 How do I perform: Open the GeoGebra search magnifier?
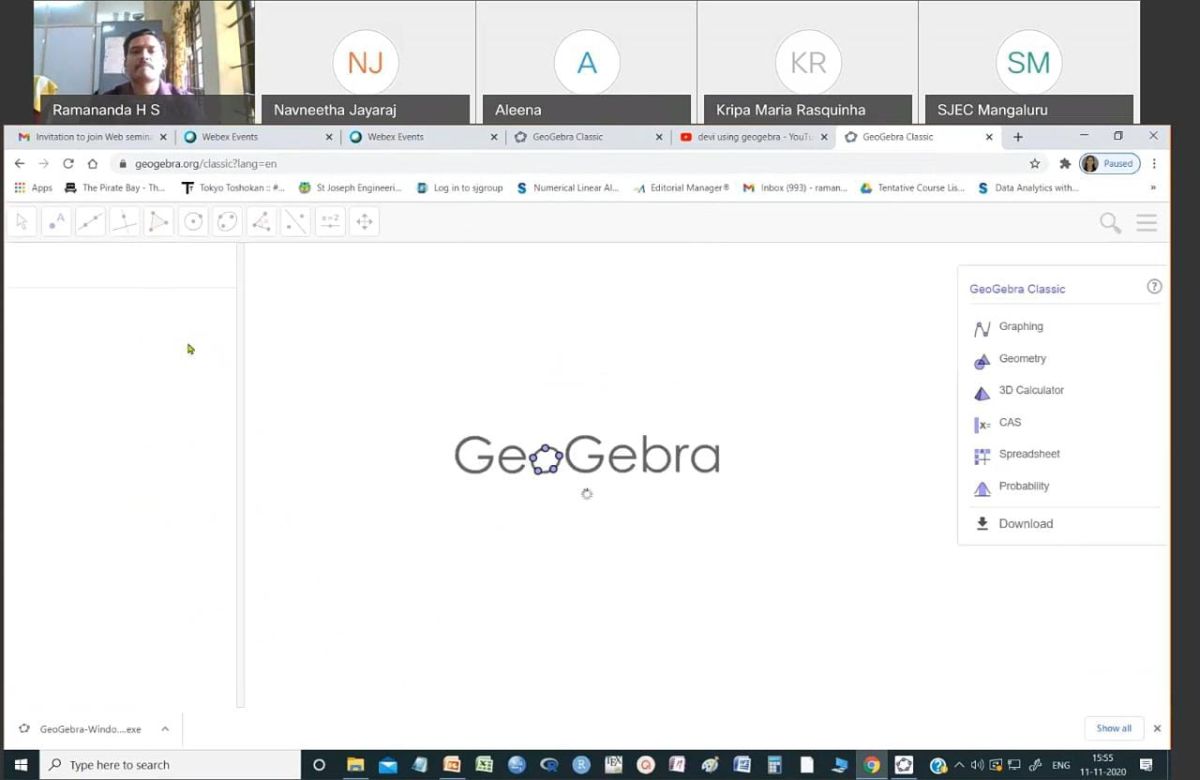point(1110,223)
